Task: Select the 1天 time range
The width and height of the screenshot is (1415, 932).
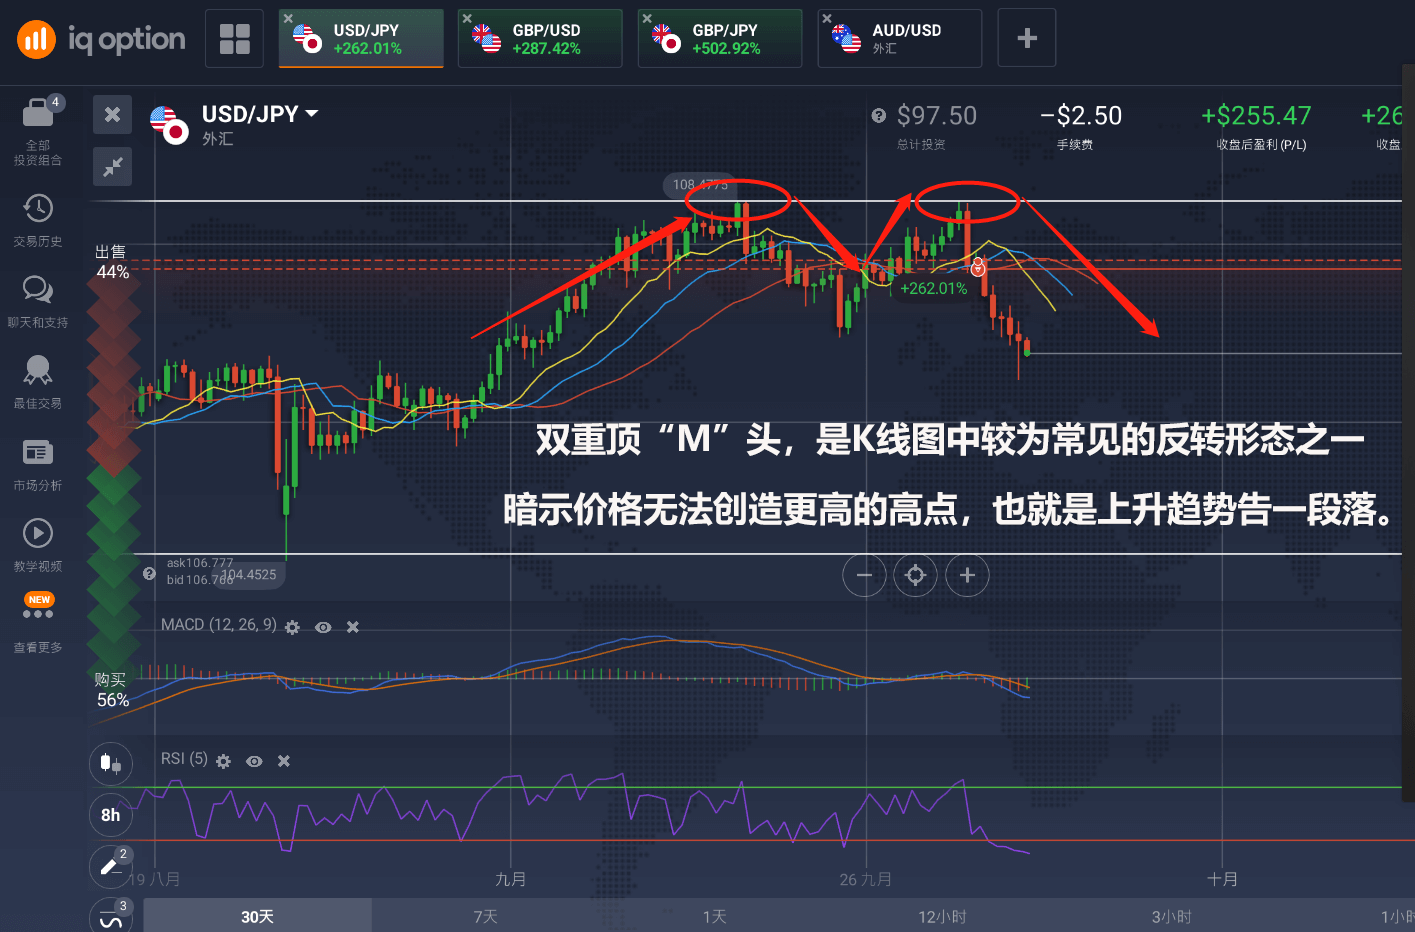Action: (x=714, y=916)
